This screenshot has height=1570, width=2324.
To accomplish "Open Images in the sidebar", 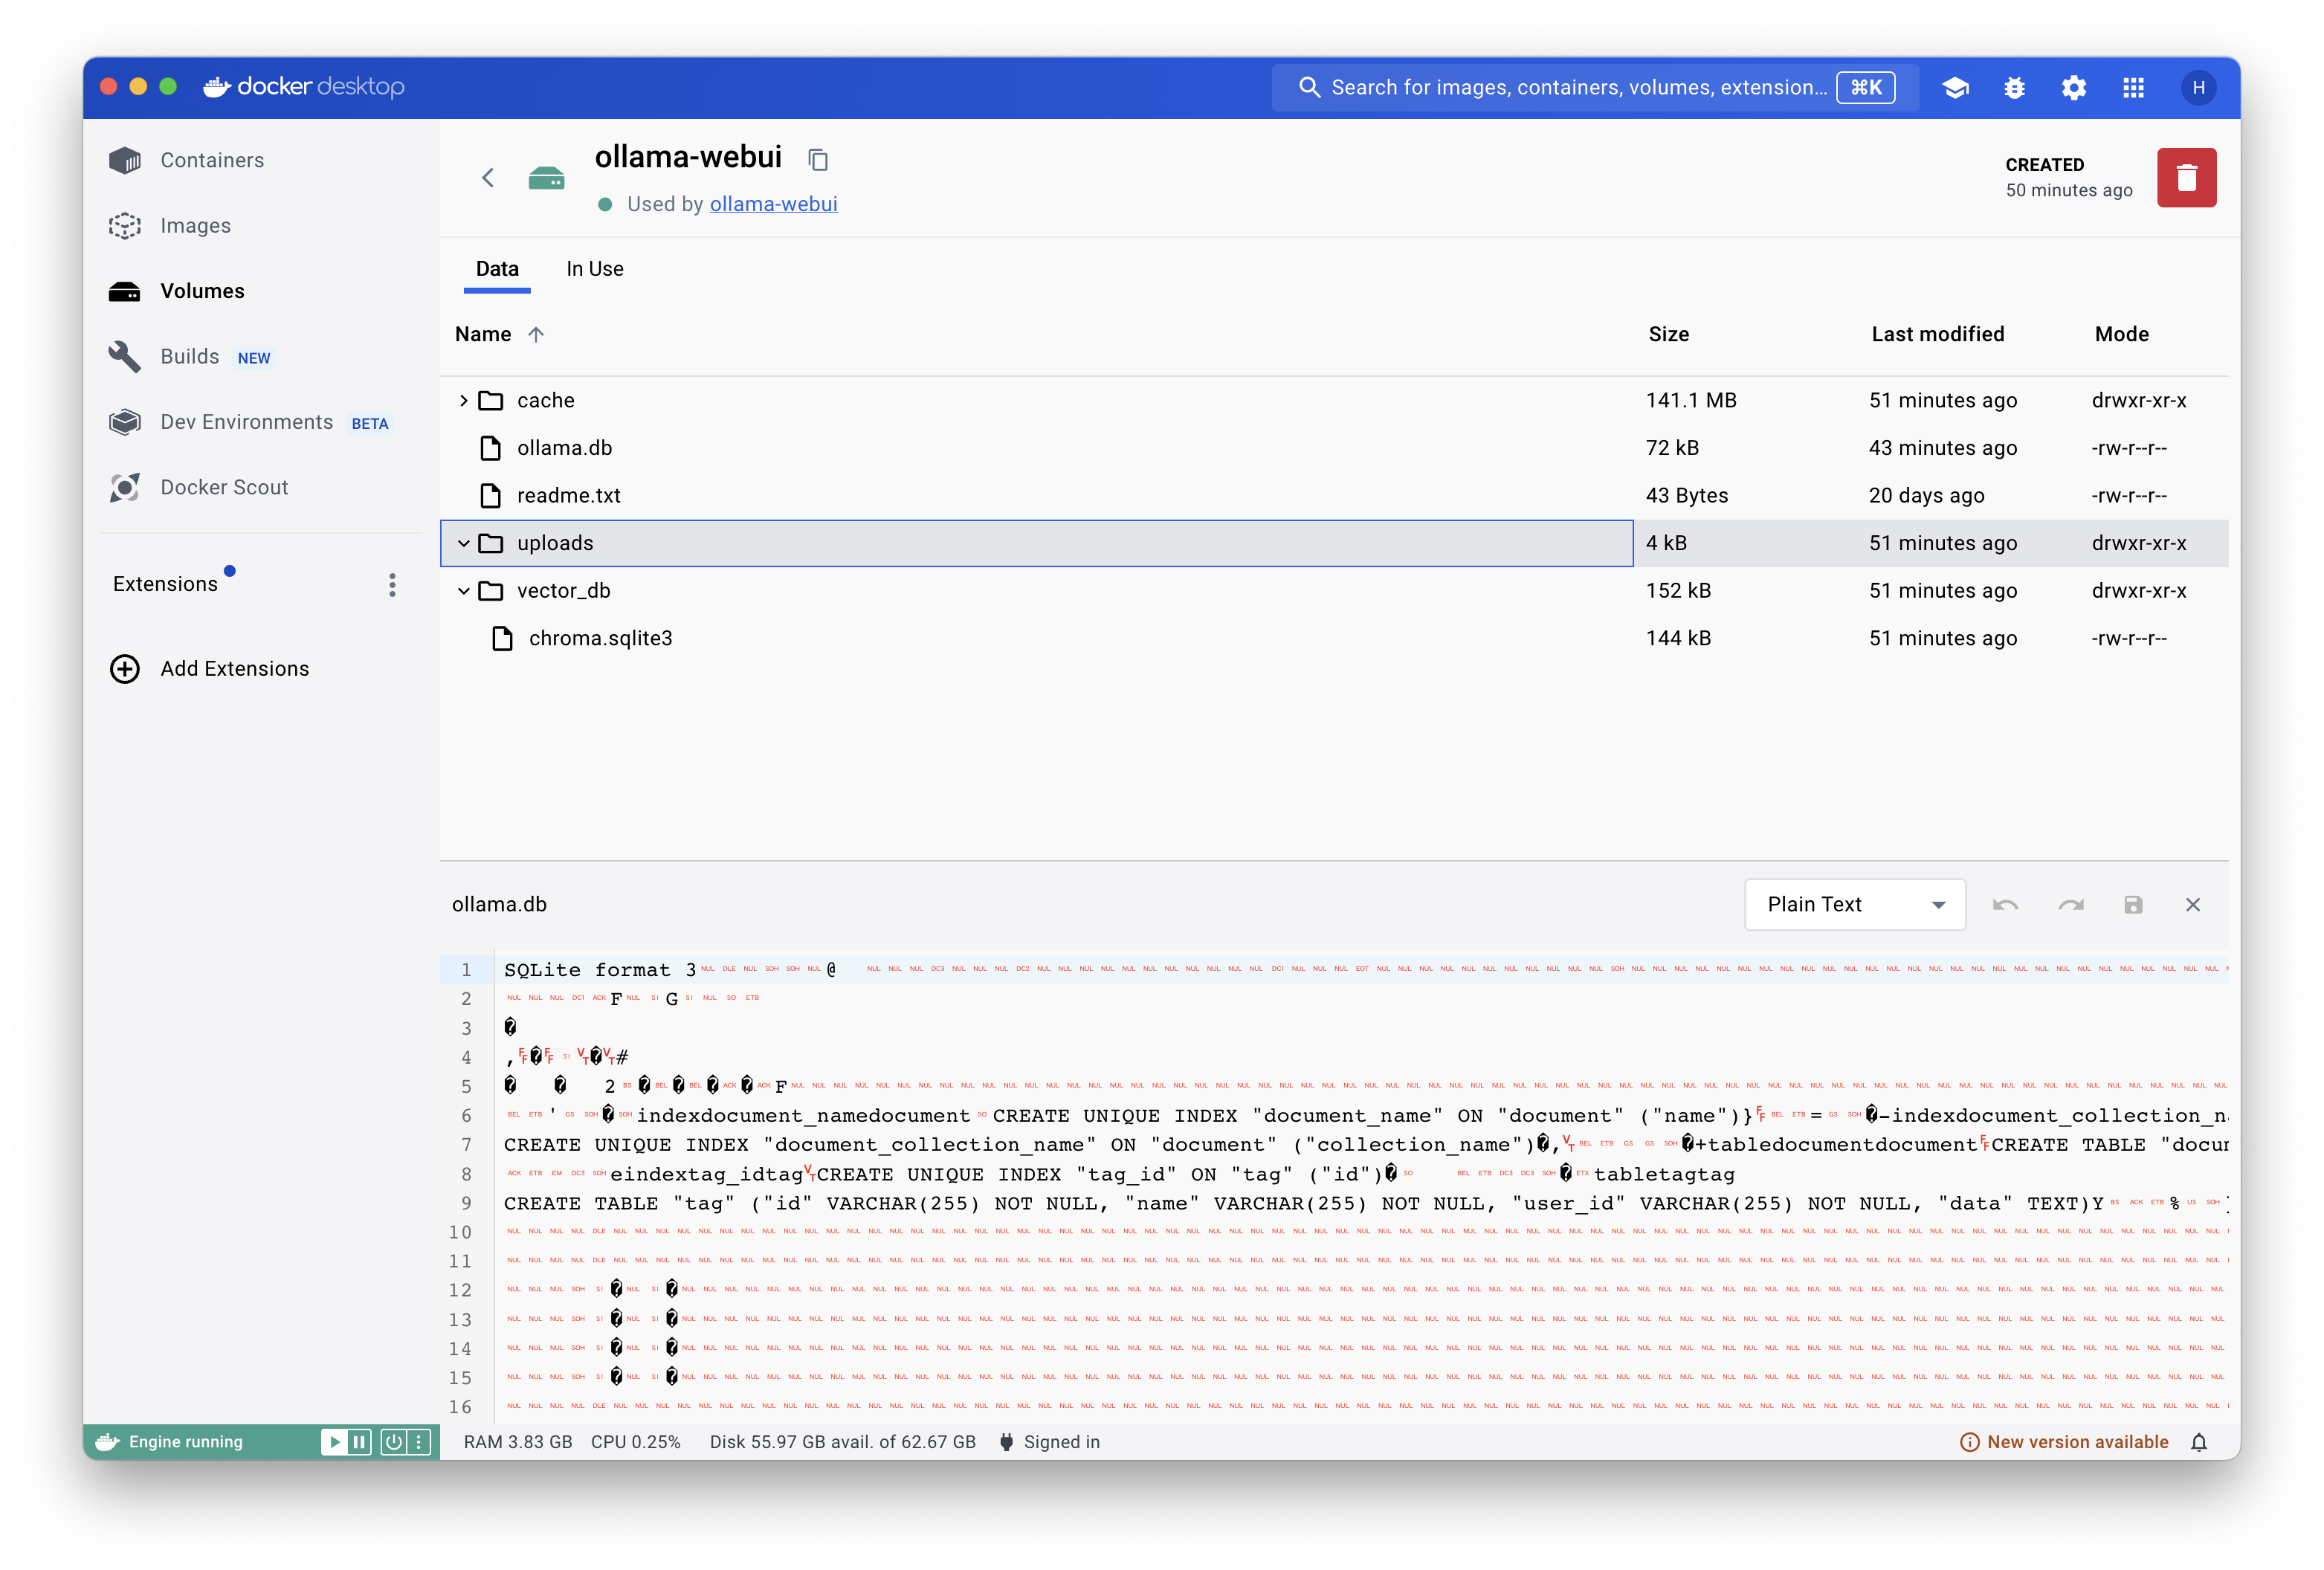I will coord(195,226).
